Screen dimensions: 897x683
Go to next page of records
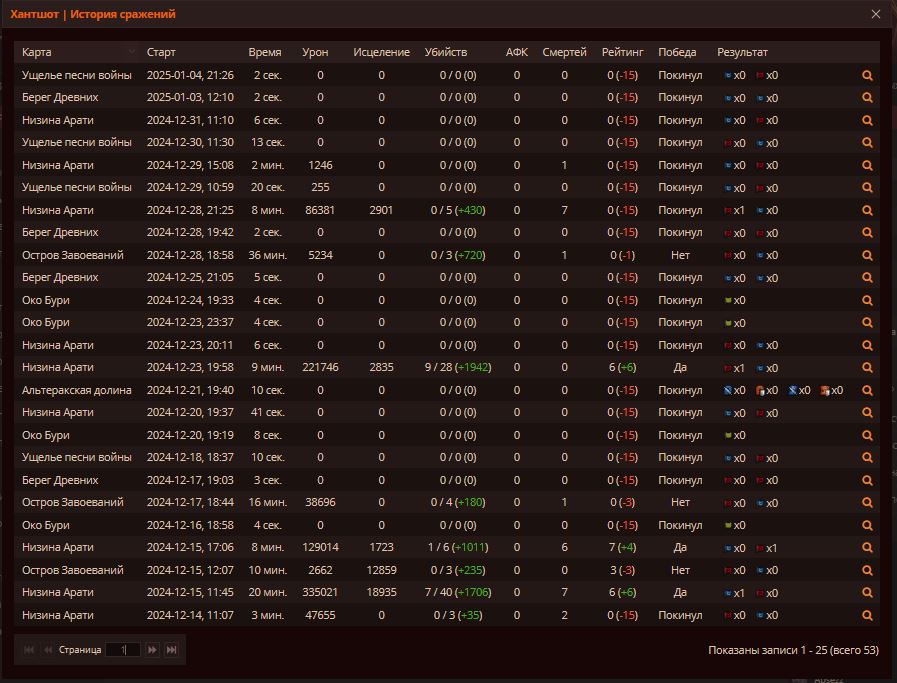pyautogui.click(x=152, y=650)
